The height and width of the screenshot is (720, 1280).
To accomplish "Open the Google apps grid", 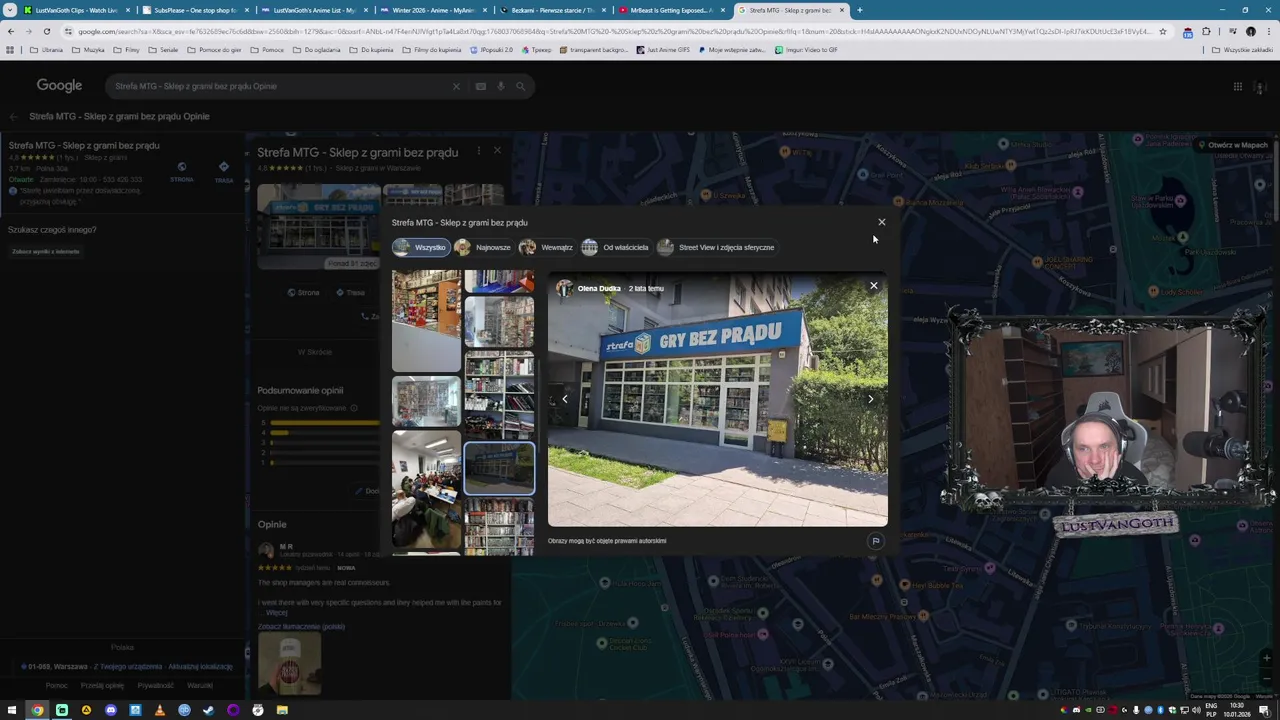I will tap(1237, 86).
